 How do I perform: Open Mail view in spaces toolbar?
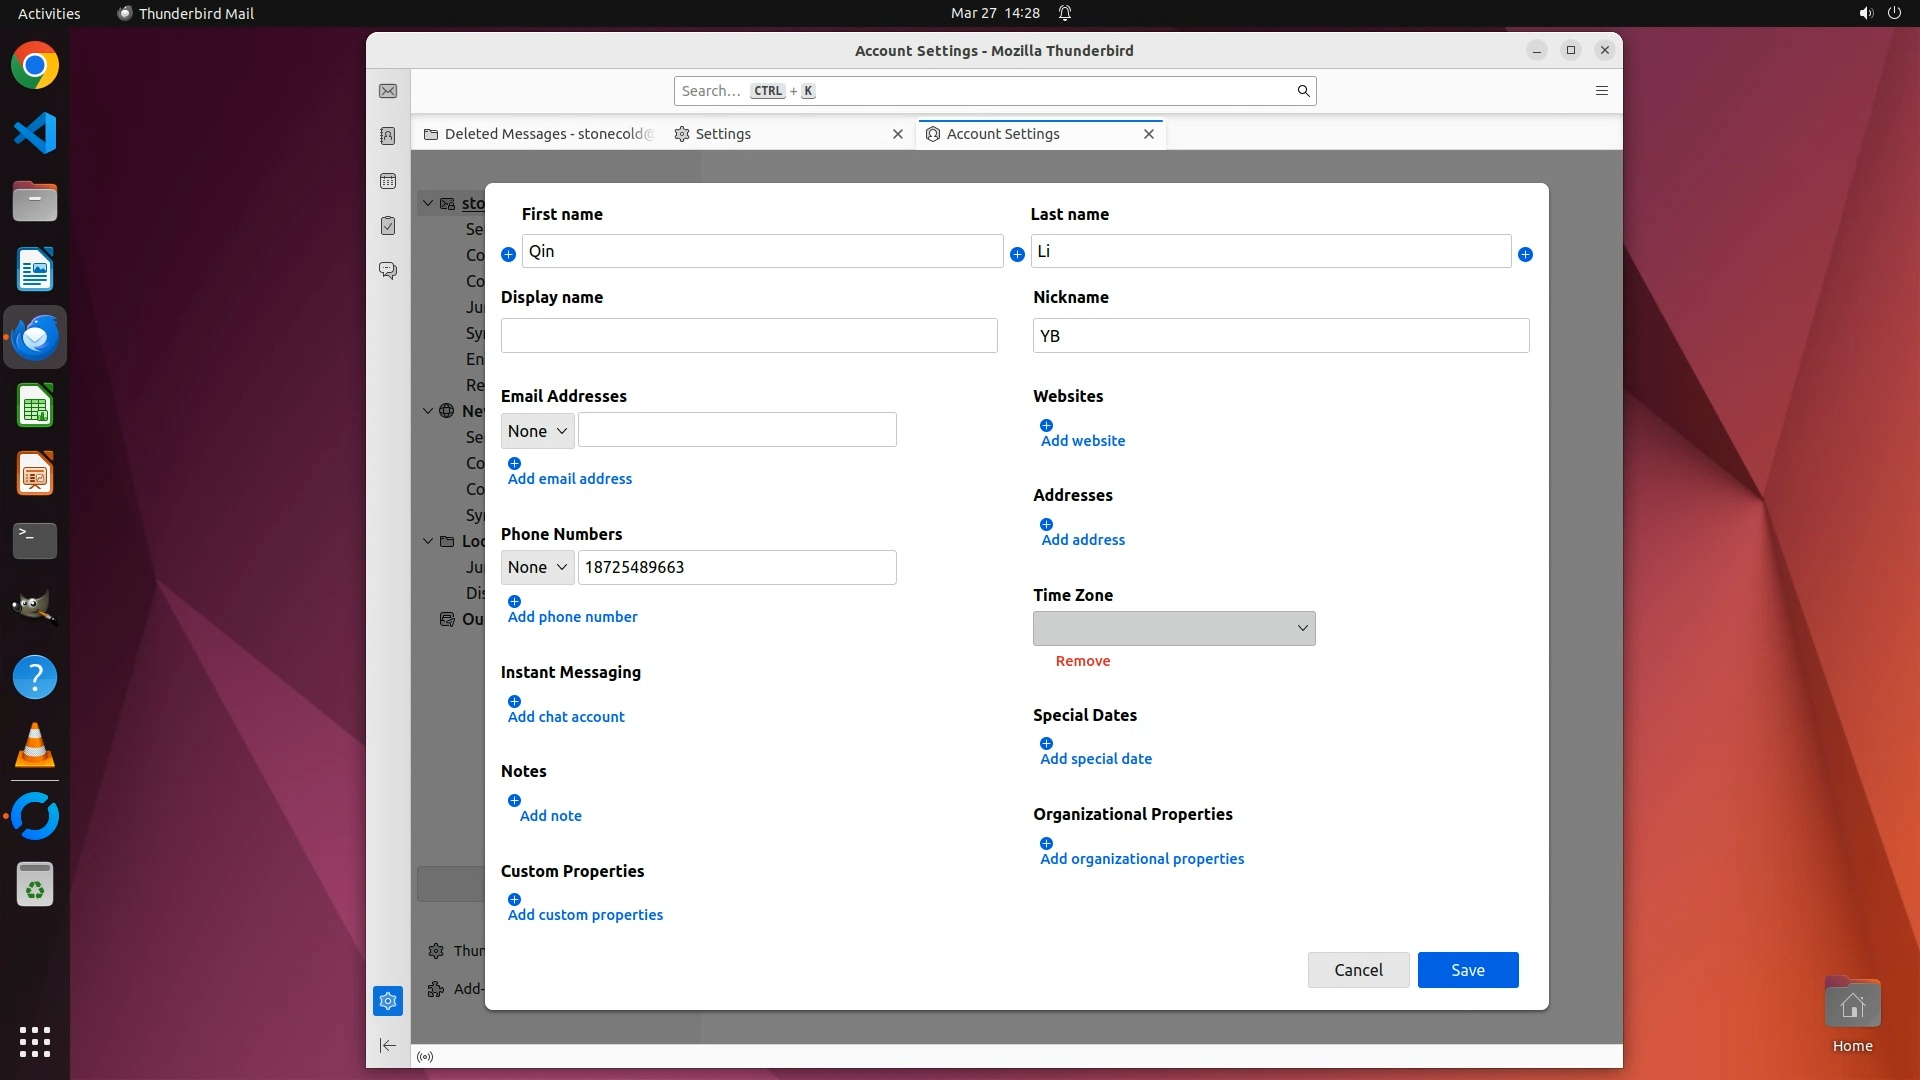tap(388, 91)
